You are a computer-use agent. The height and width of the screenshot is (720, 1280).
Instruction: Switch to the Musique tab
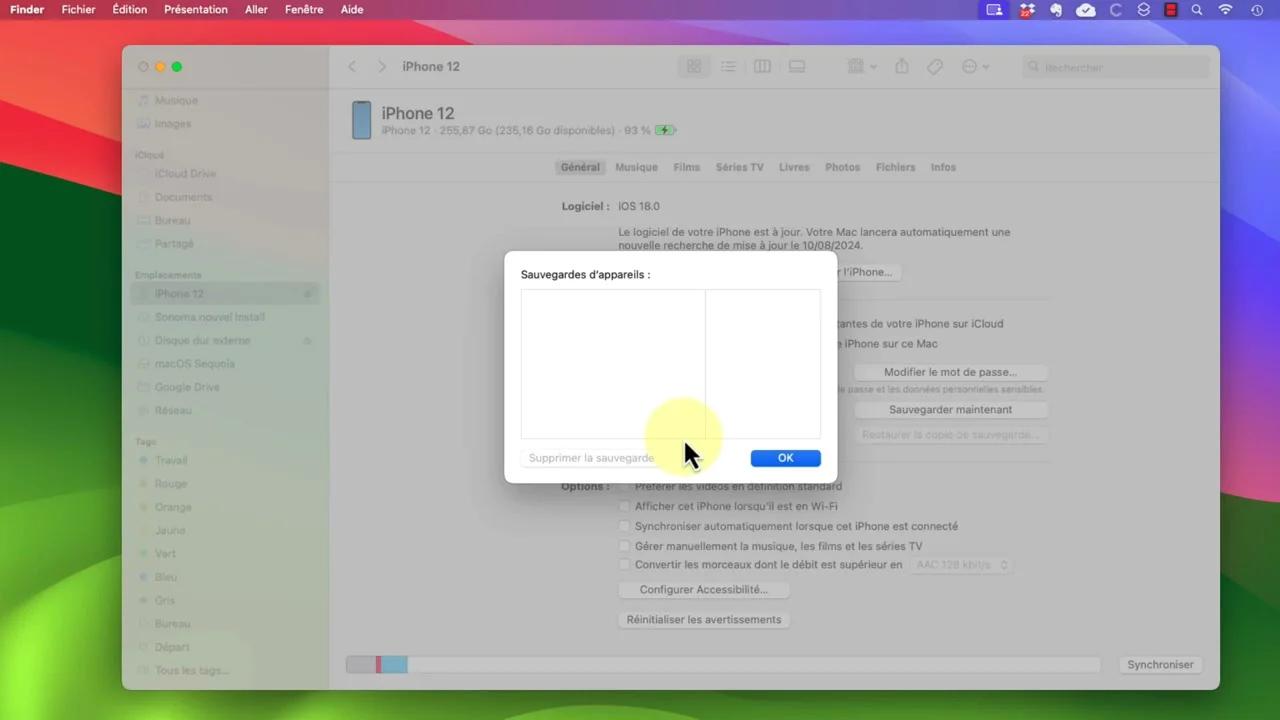pos(636,167)
